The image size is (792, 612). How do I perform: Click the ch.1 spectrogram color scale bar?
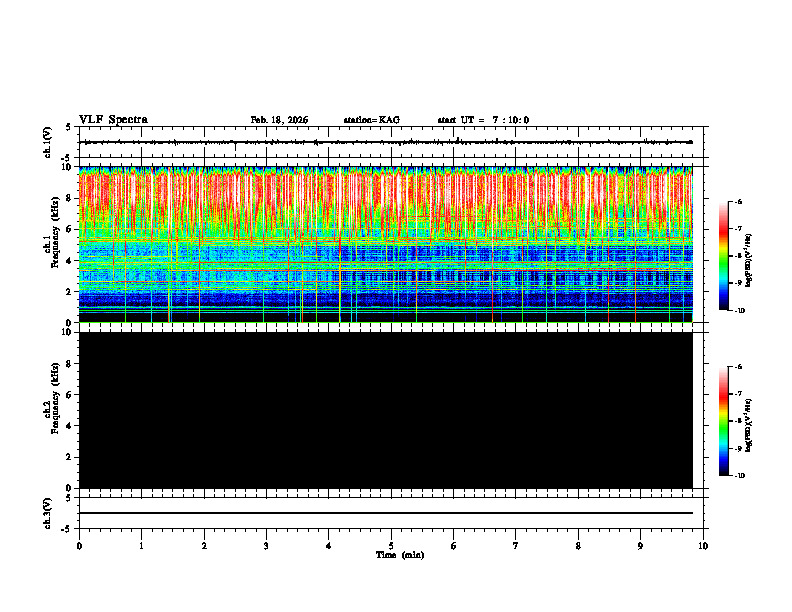(x=723, y=256)
